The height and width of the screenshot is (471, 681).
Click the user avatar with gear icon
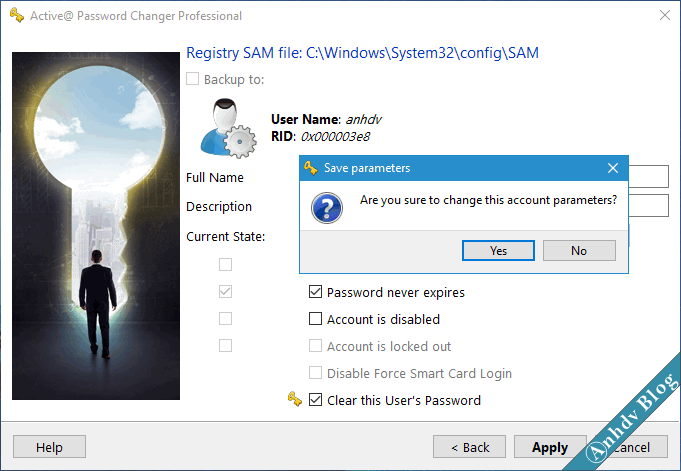tap(228, 128)
